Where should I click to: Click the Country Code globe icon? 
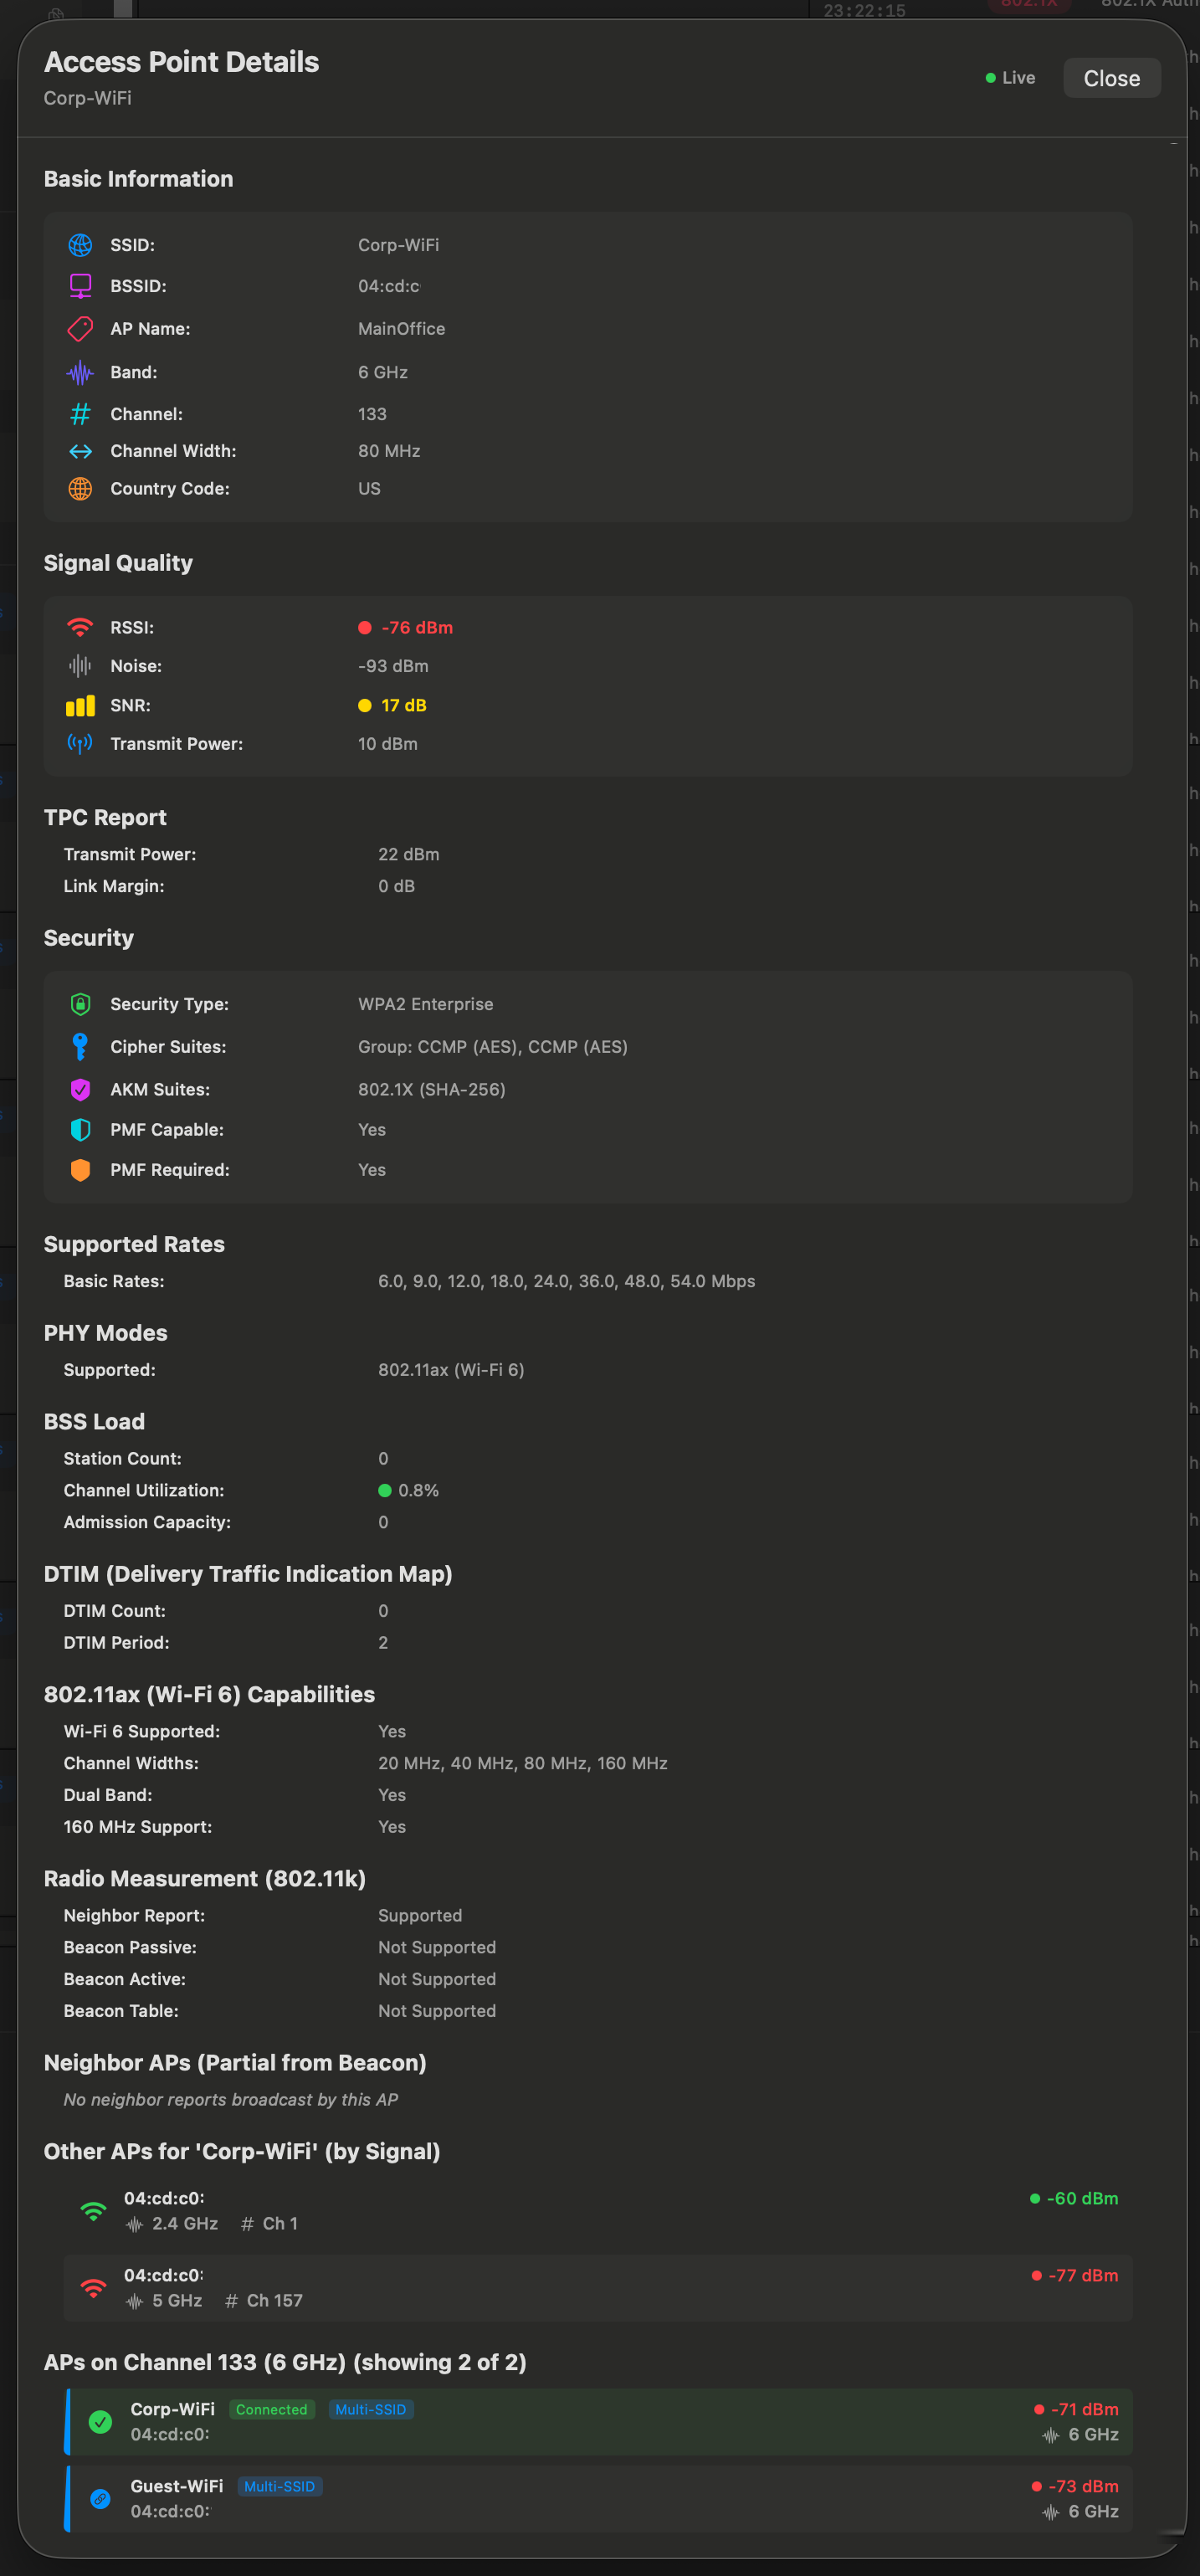80,489
